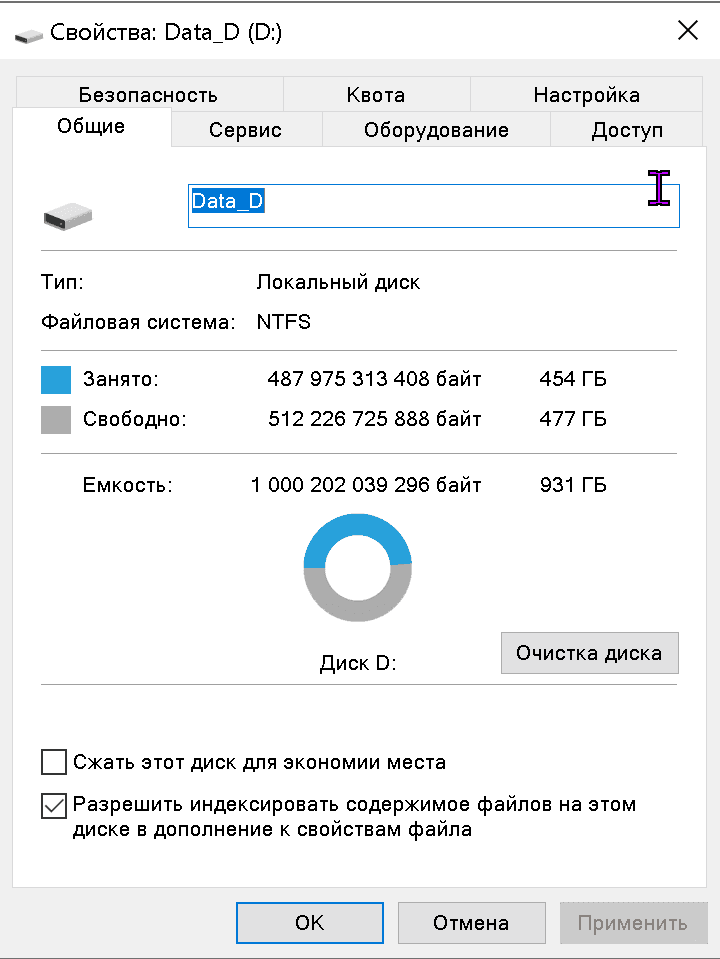
Task: Select the Общие tab
Action: pos(91,127)
